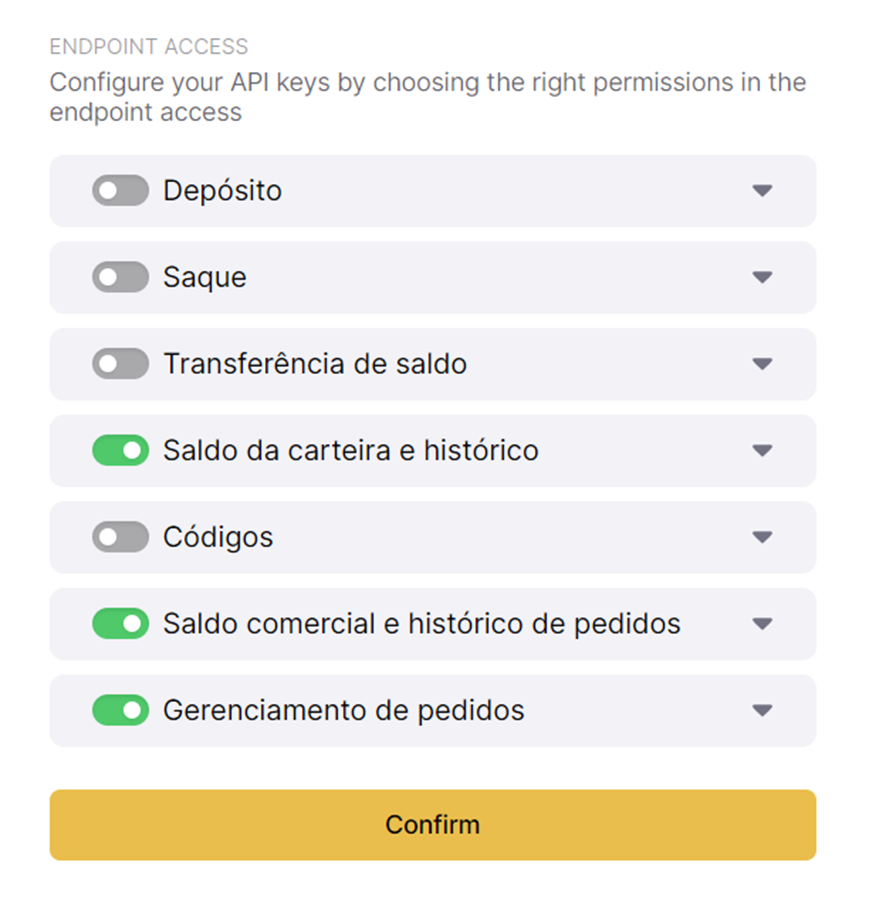Enable the Depósito permission toggle
This screenshot has height=906, width=886.
click(120, 190)
